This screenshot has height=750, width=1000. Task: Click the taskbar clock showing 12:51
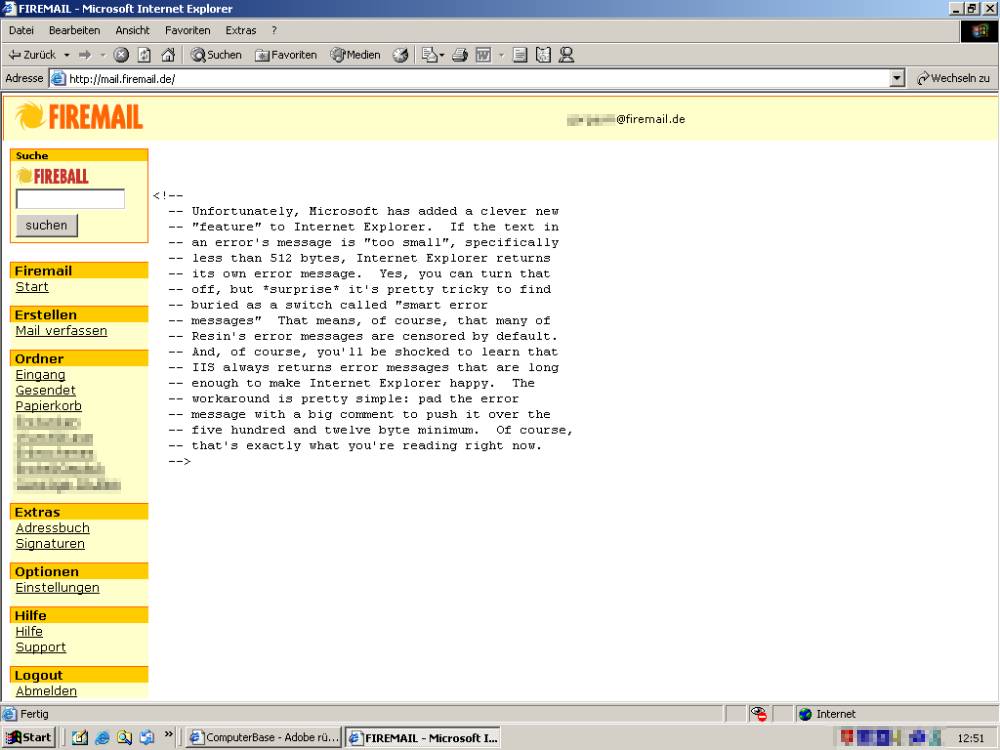coord(971,738)
